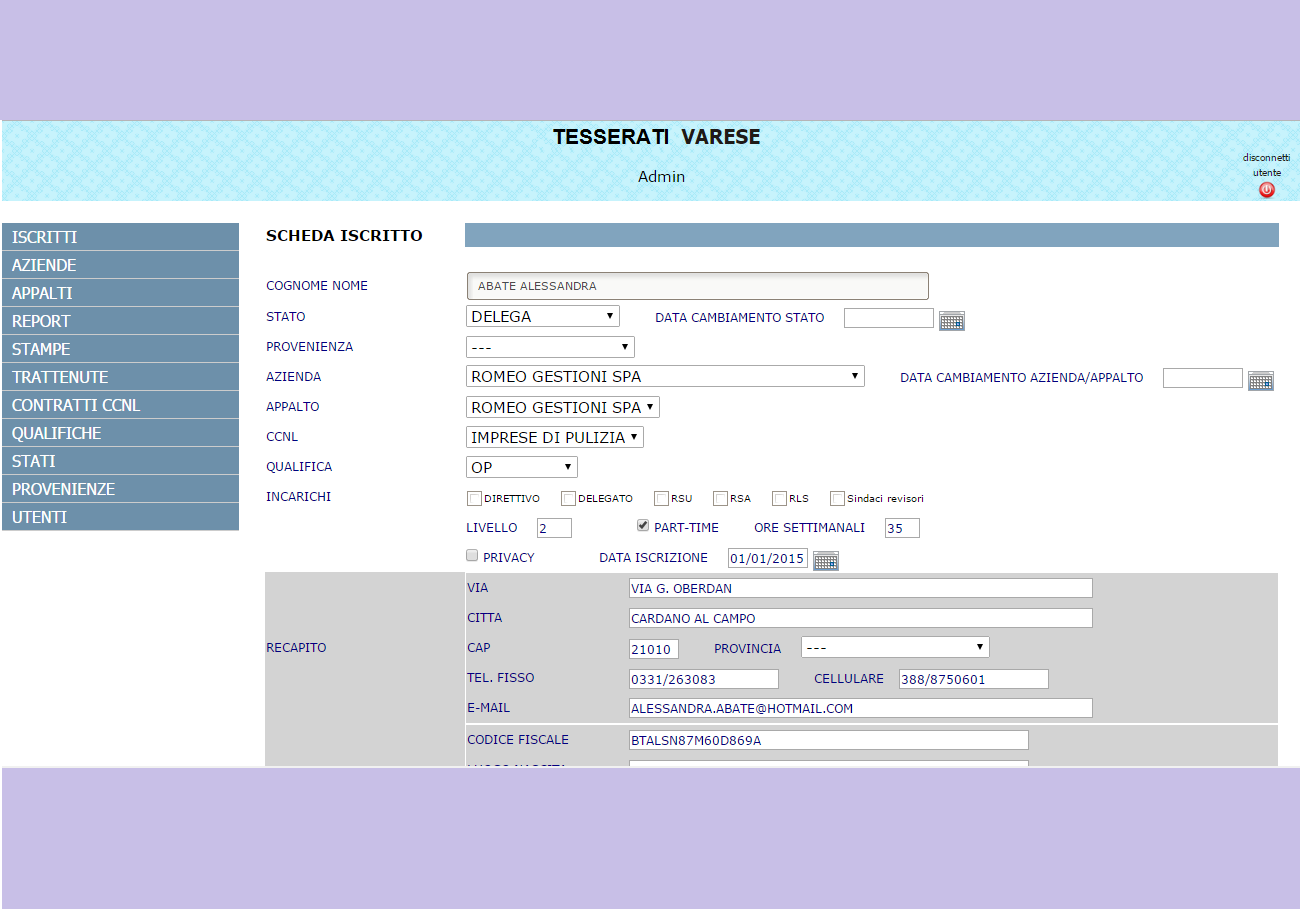
Task: Open the CCNL dropdown Imprese di Pulizia
Action: pyautogui.click(x=555, y=437)
